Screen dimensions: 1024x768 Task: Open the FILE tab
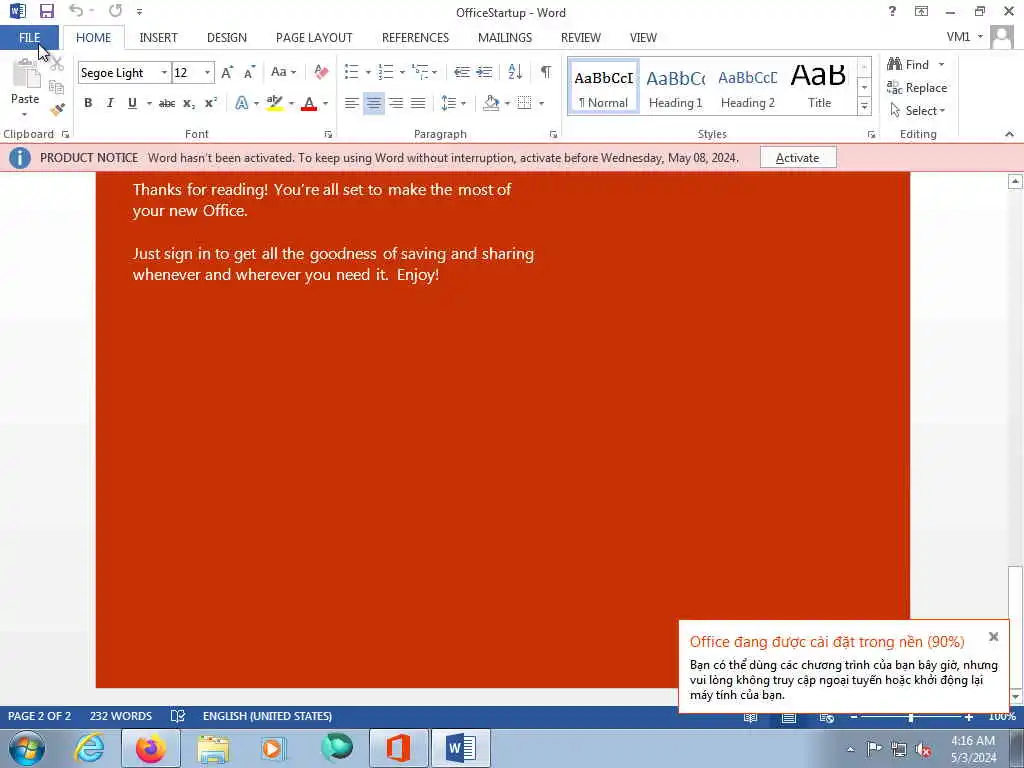(29, 37)
